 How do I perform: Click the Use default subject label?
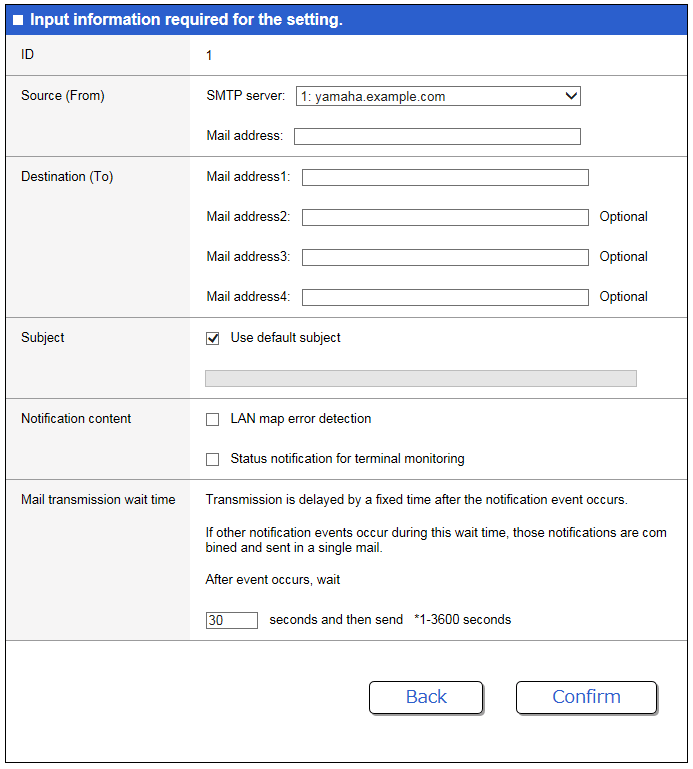tap(285, 338)
